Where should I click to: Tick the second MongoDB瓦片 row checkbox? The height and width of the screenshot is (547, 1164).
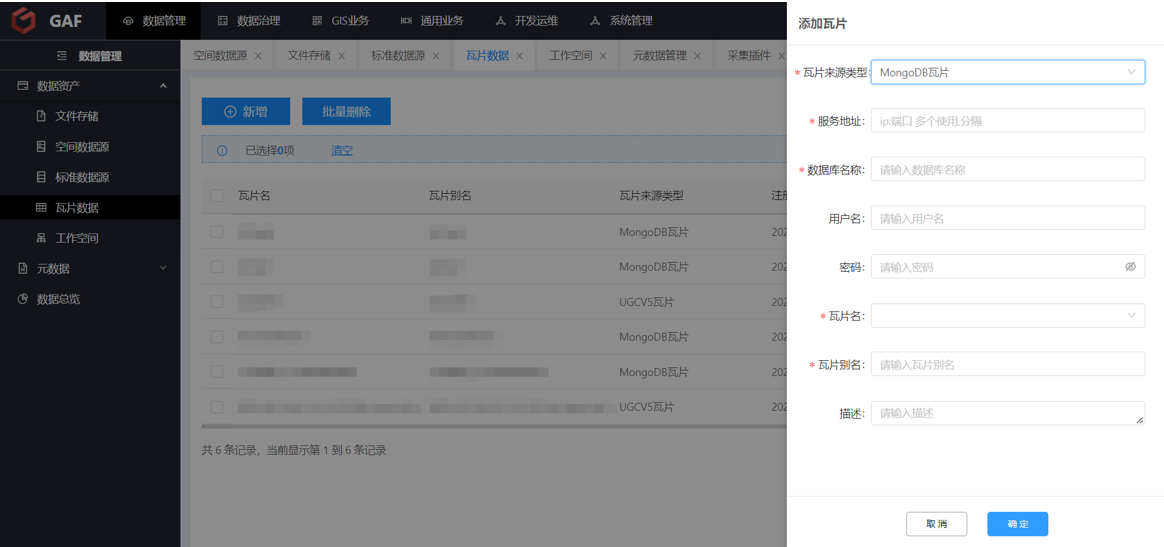click(217, 266)
